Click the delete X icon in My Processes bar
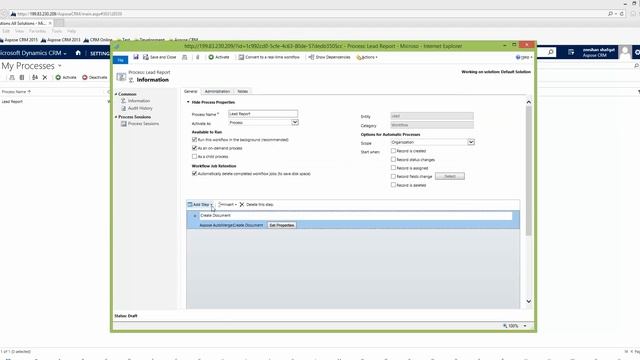The image size is (640, 360). pyautogui.click(x=45, y=77)
